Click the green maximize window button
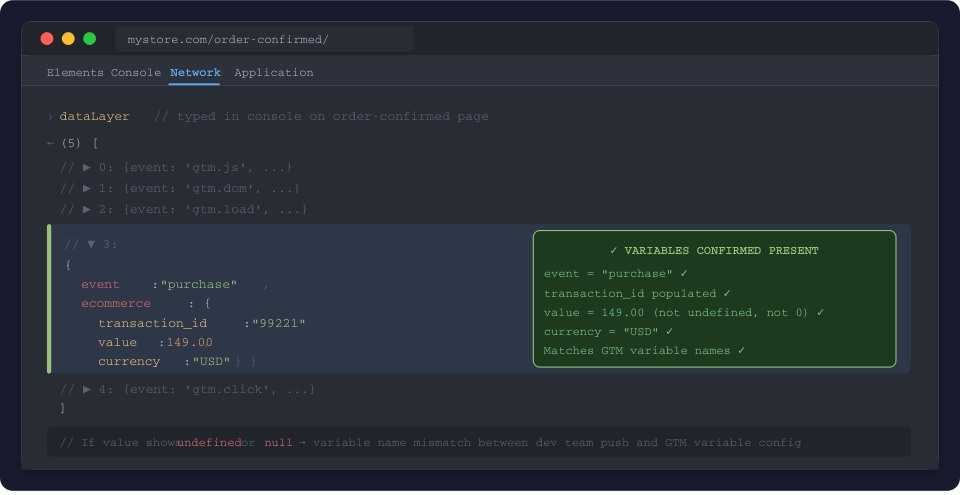 click(x=90, y=39)
